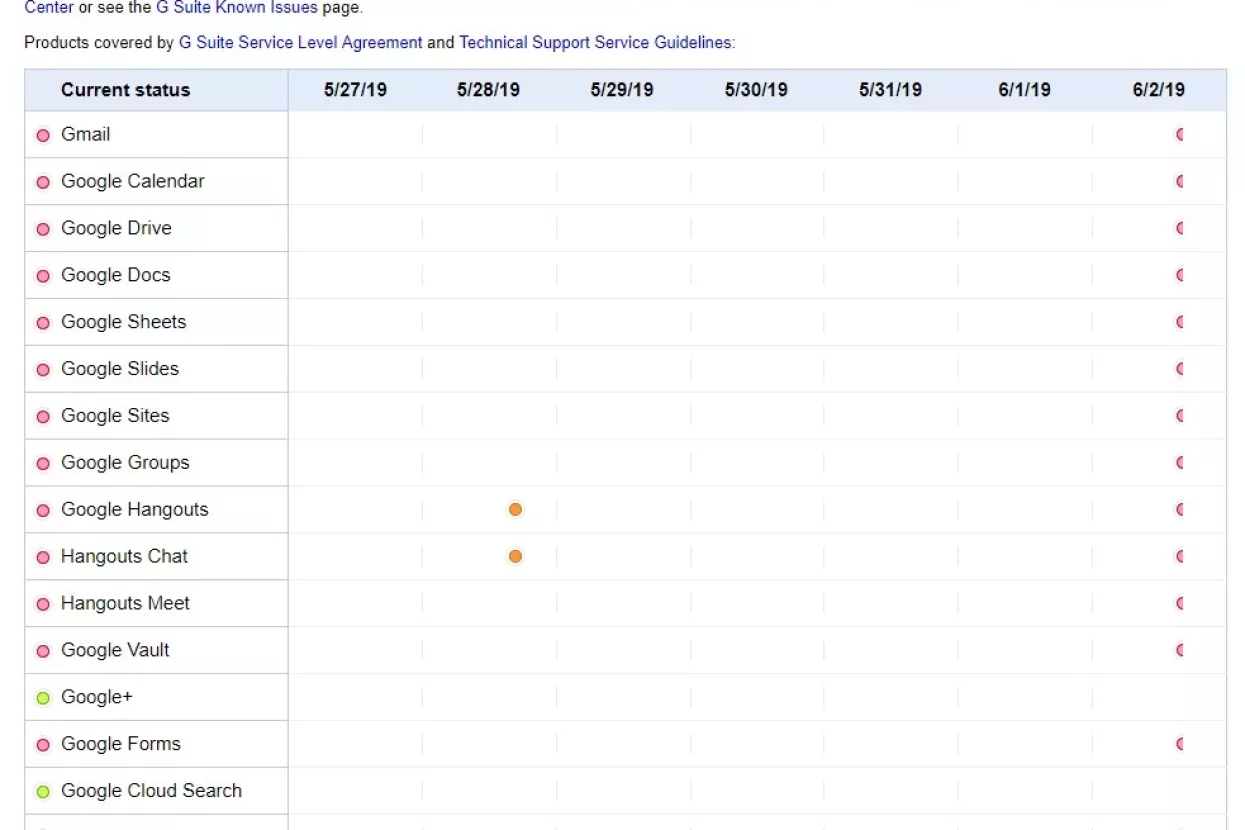Open the G Suite Known Issues link
Screen dimensions: 1245x830
237,7
